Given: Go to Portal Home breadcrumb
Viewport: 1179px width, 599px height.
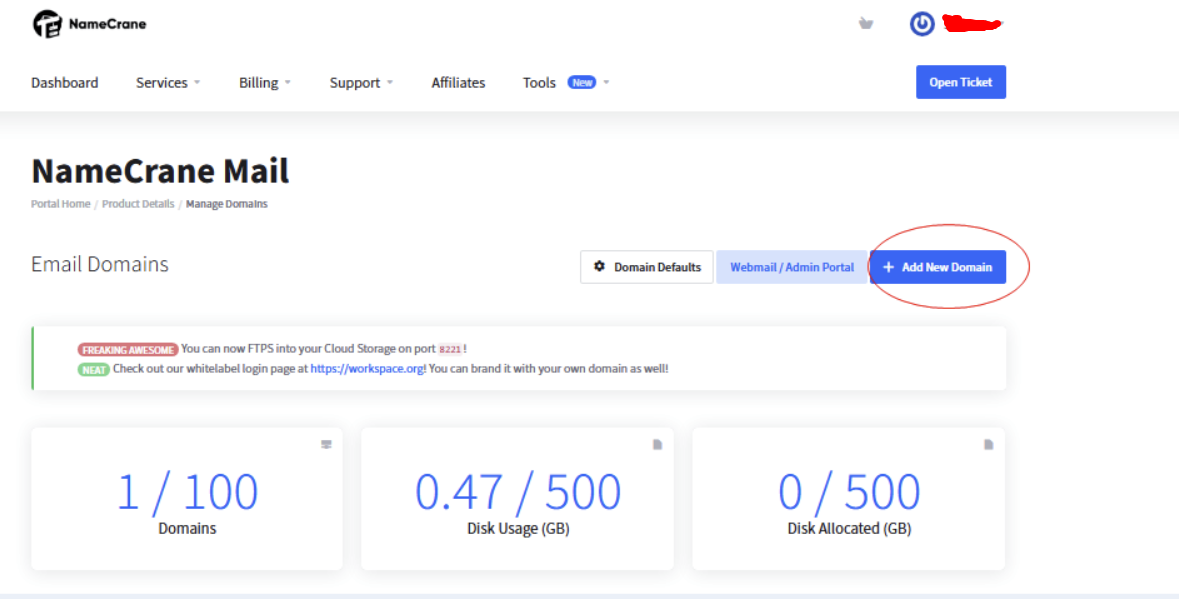Looking at the screenshot, I should pos(60,204).
